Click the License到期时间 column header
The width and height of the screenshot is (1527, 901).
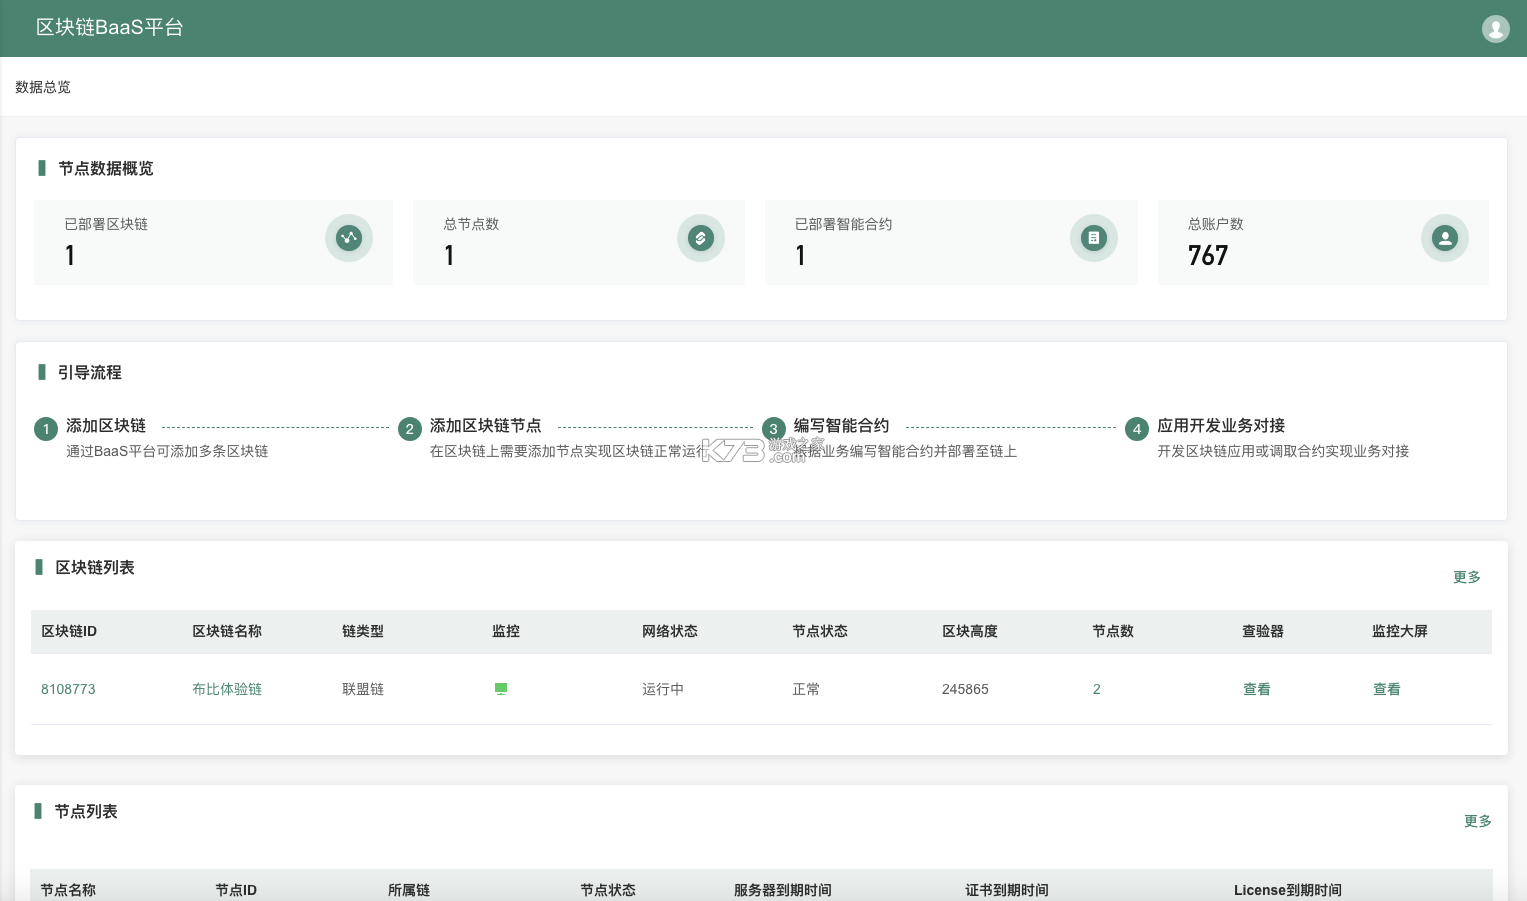[1288, 890]
